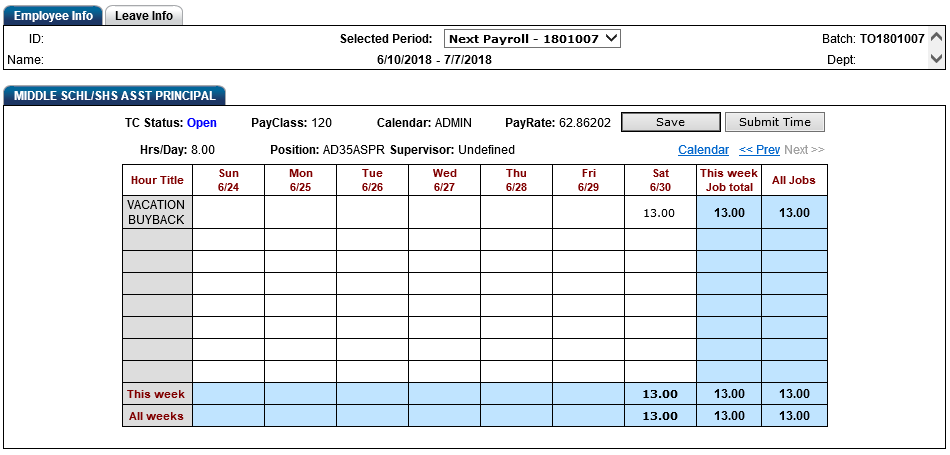
Task: Click the Saturday 6/30 Vacation Buyback hours cell
Action: click(x=660, y=212)
